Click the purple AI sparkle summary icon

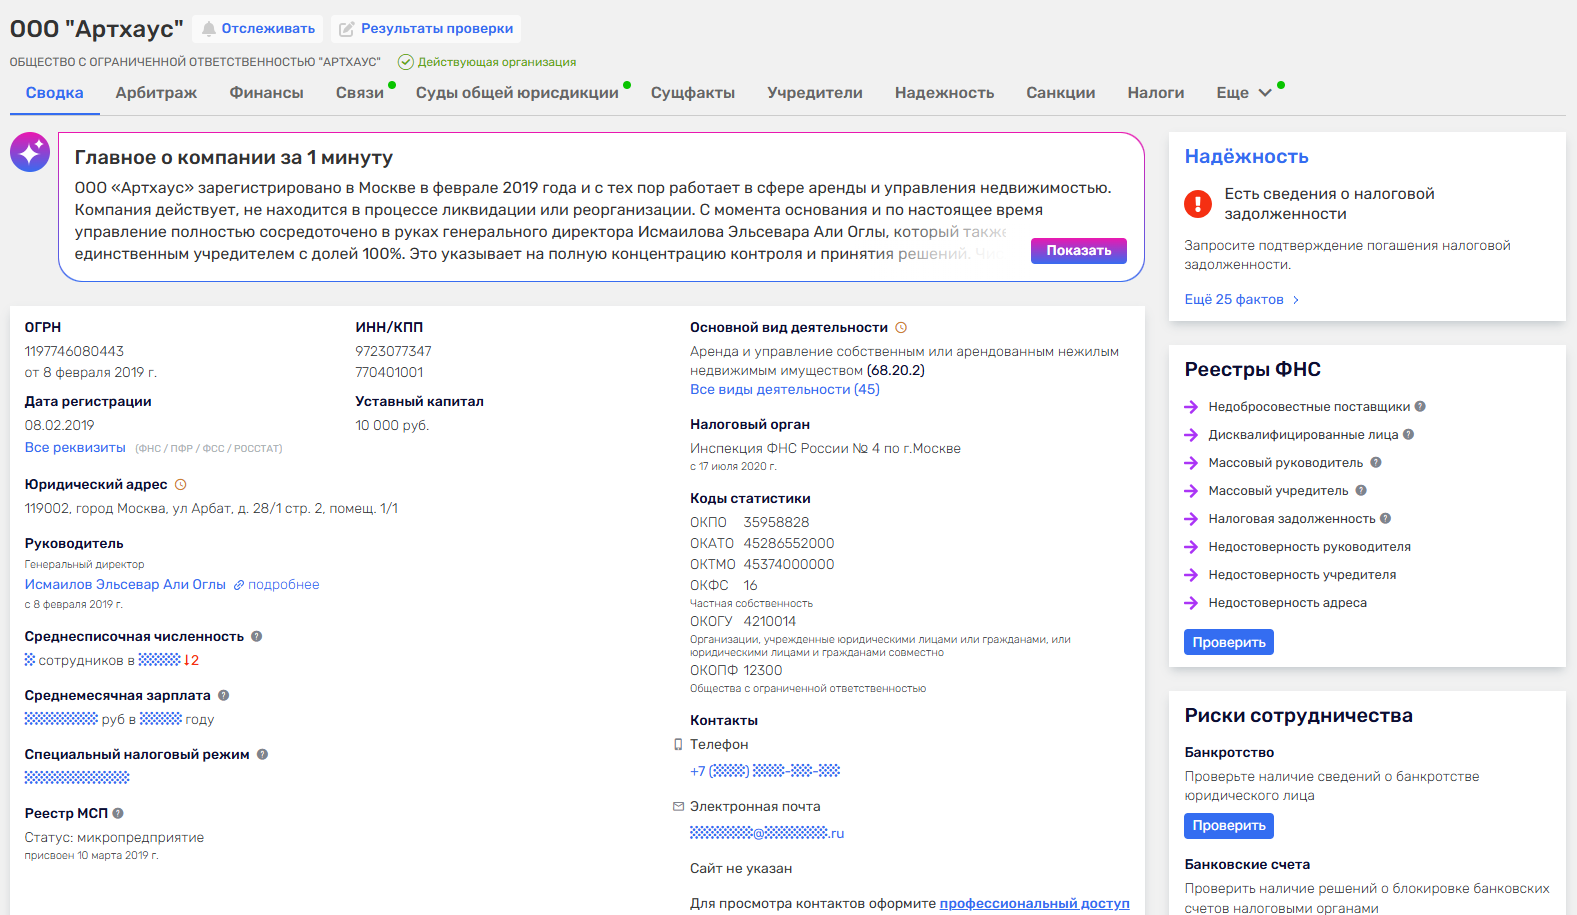tap(30, 152)
